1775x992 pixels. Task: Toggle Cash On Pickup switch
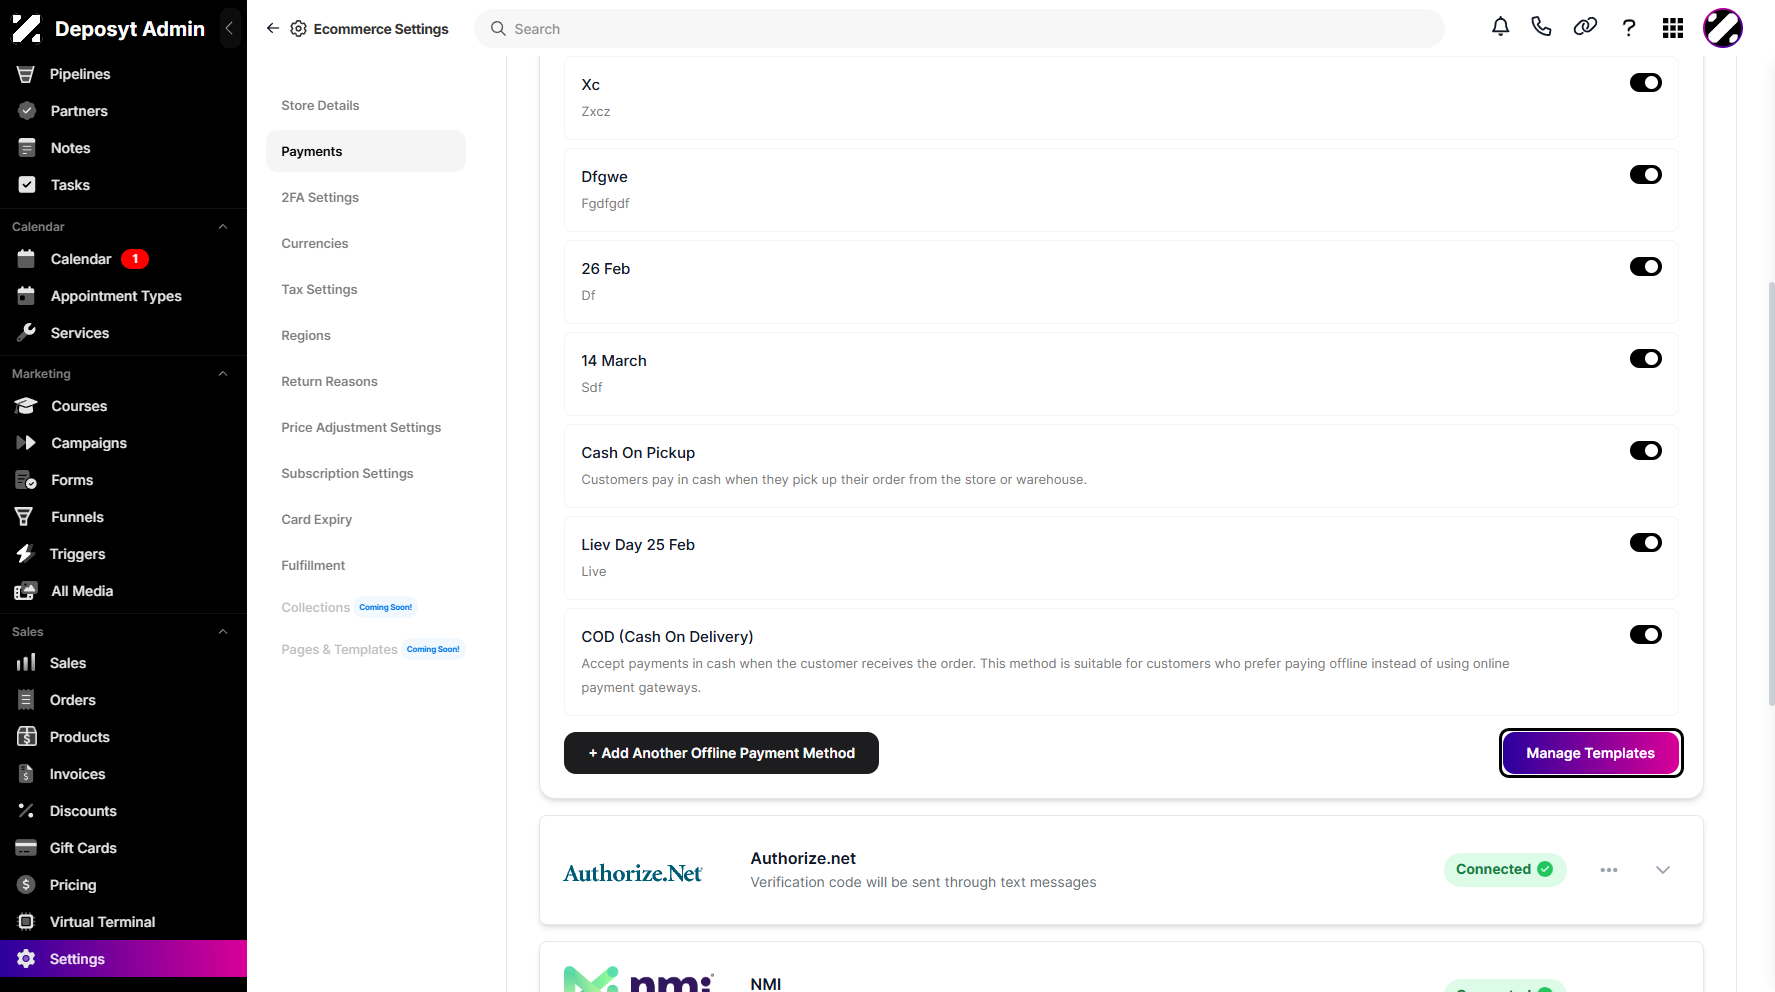pos(1646,451)
